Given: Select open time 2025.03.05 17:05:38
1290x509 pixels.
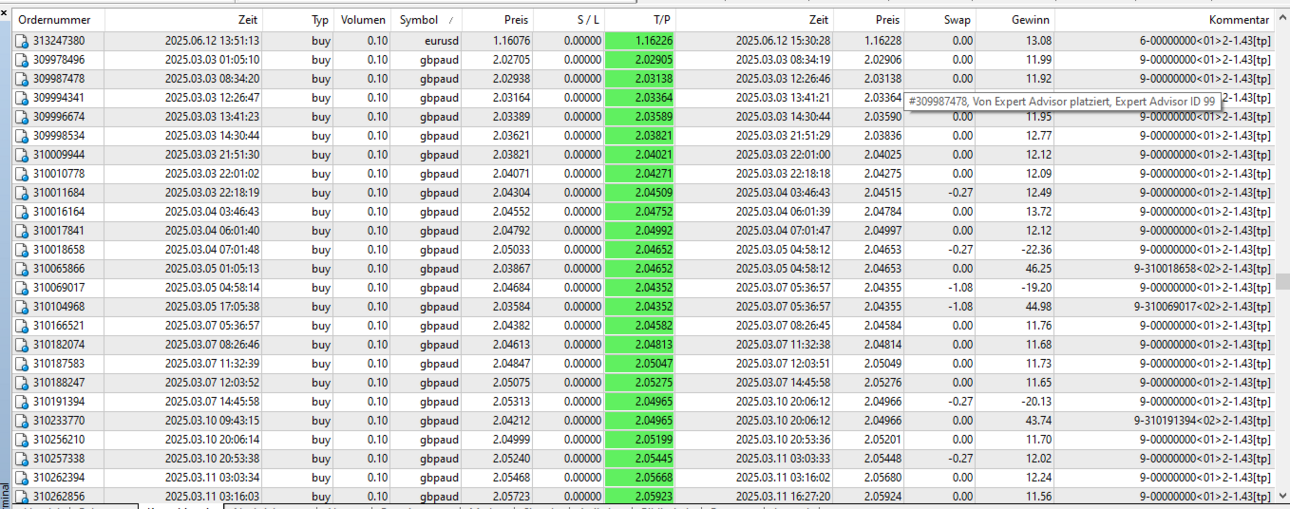Looking at the screenshot, I should pos(212,307).
